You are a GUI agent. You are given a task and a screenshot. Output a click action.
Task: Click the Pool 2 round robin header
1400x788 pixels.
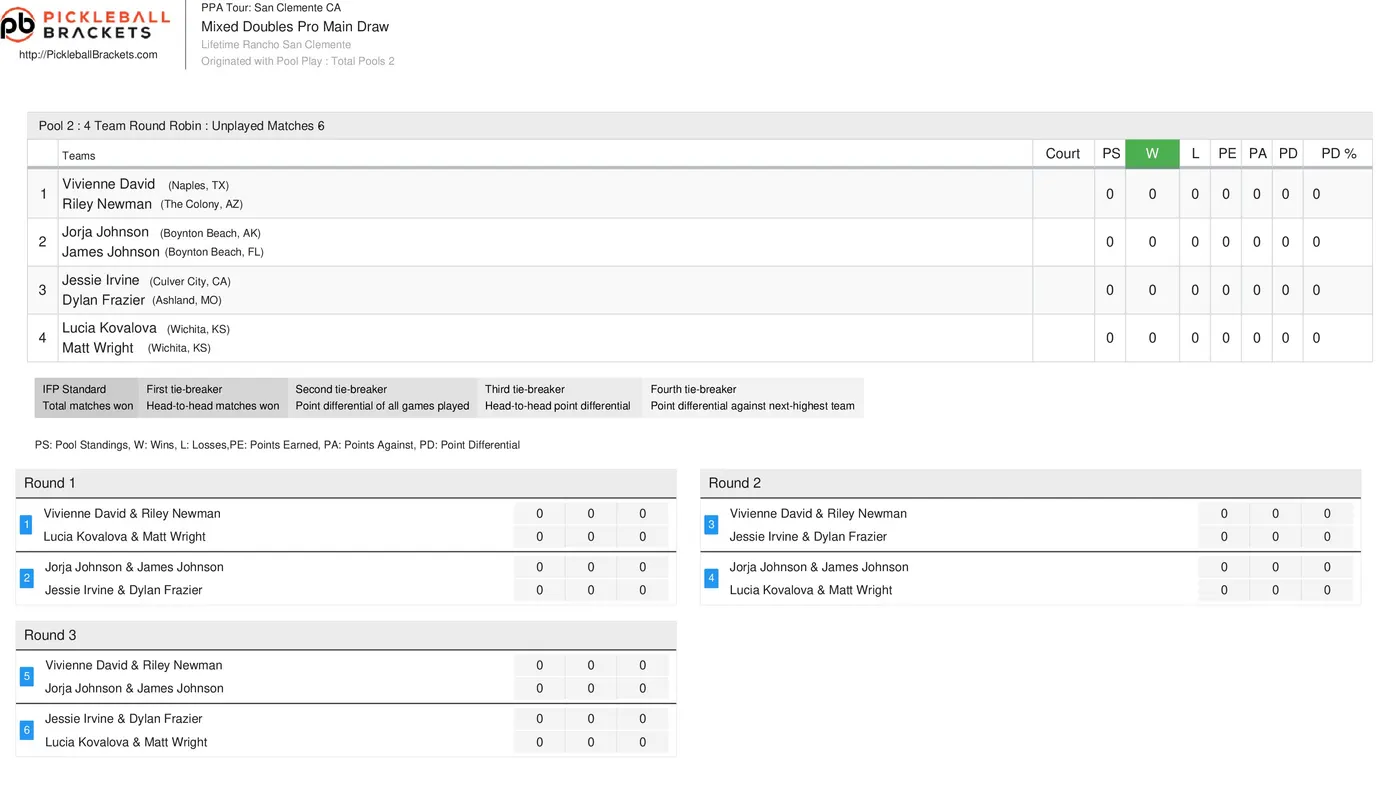pos(700,126)
